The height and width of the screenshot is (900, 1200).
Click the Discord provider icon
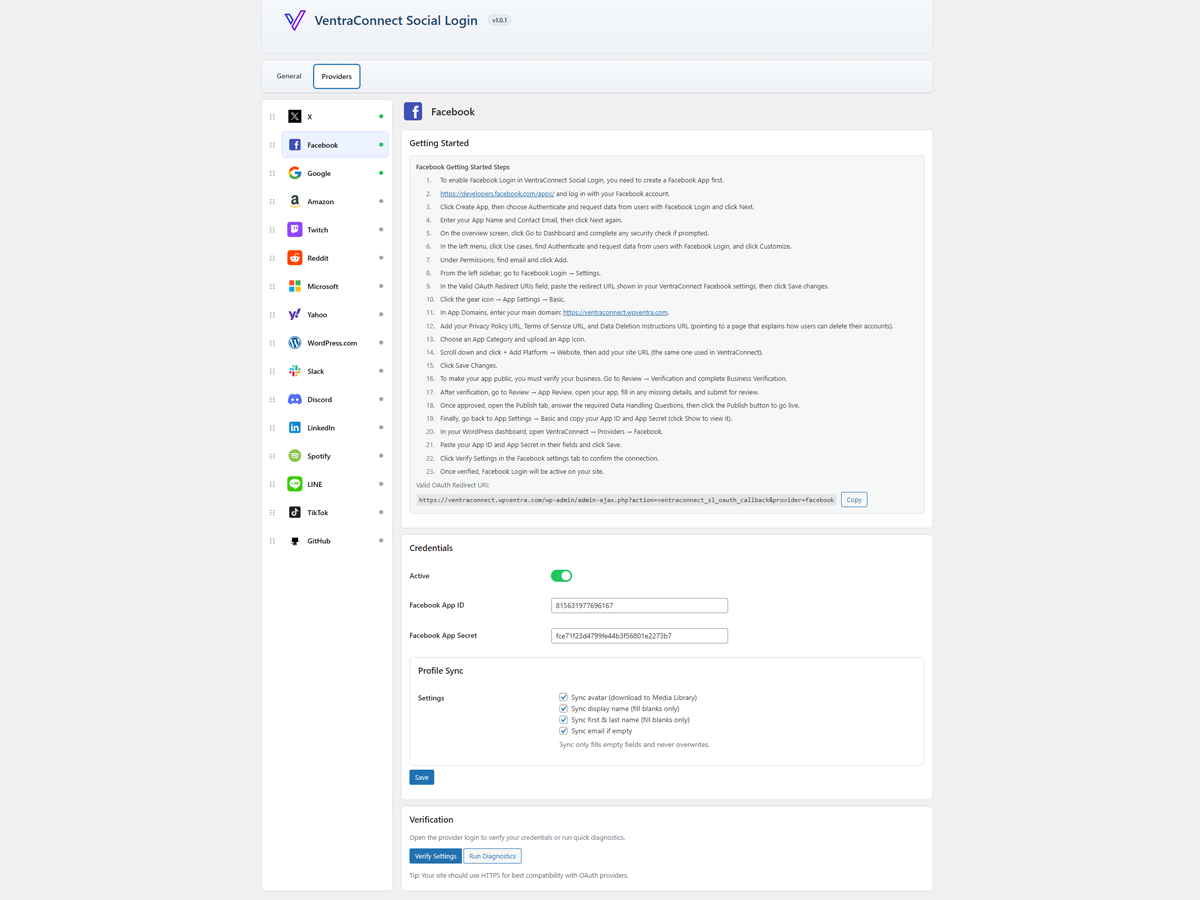click(294, 399)
